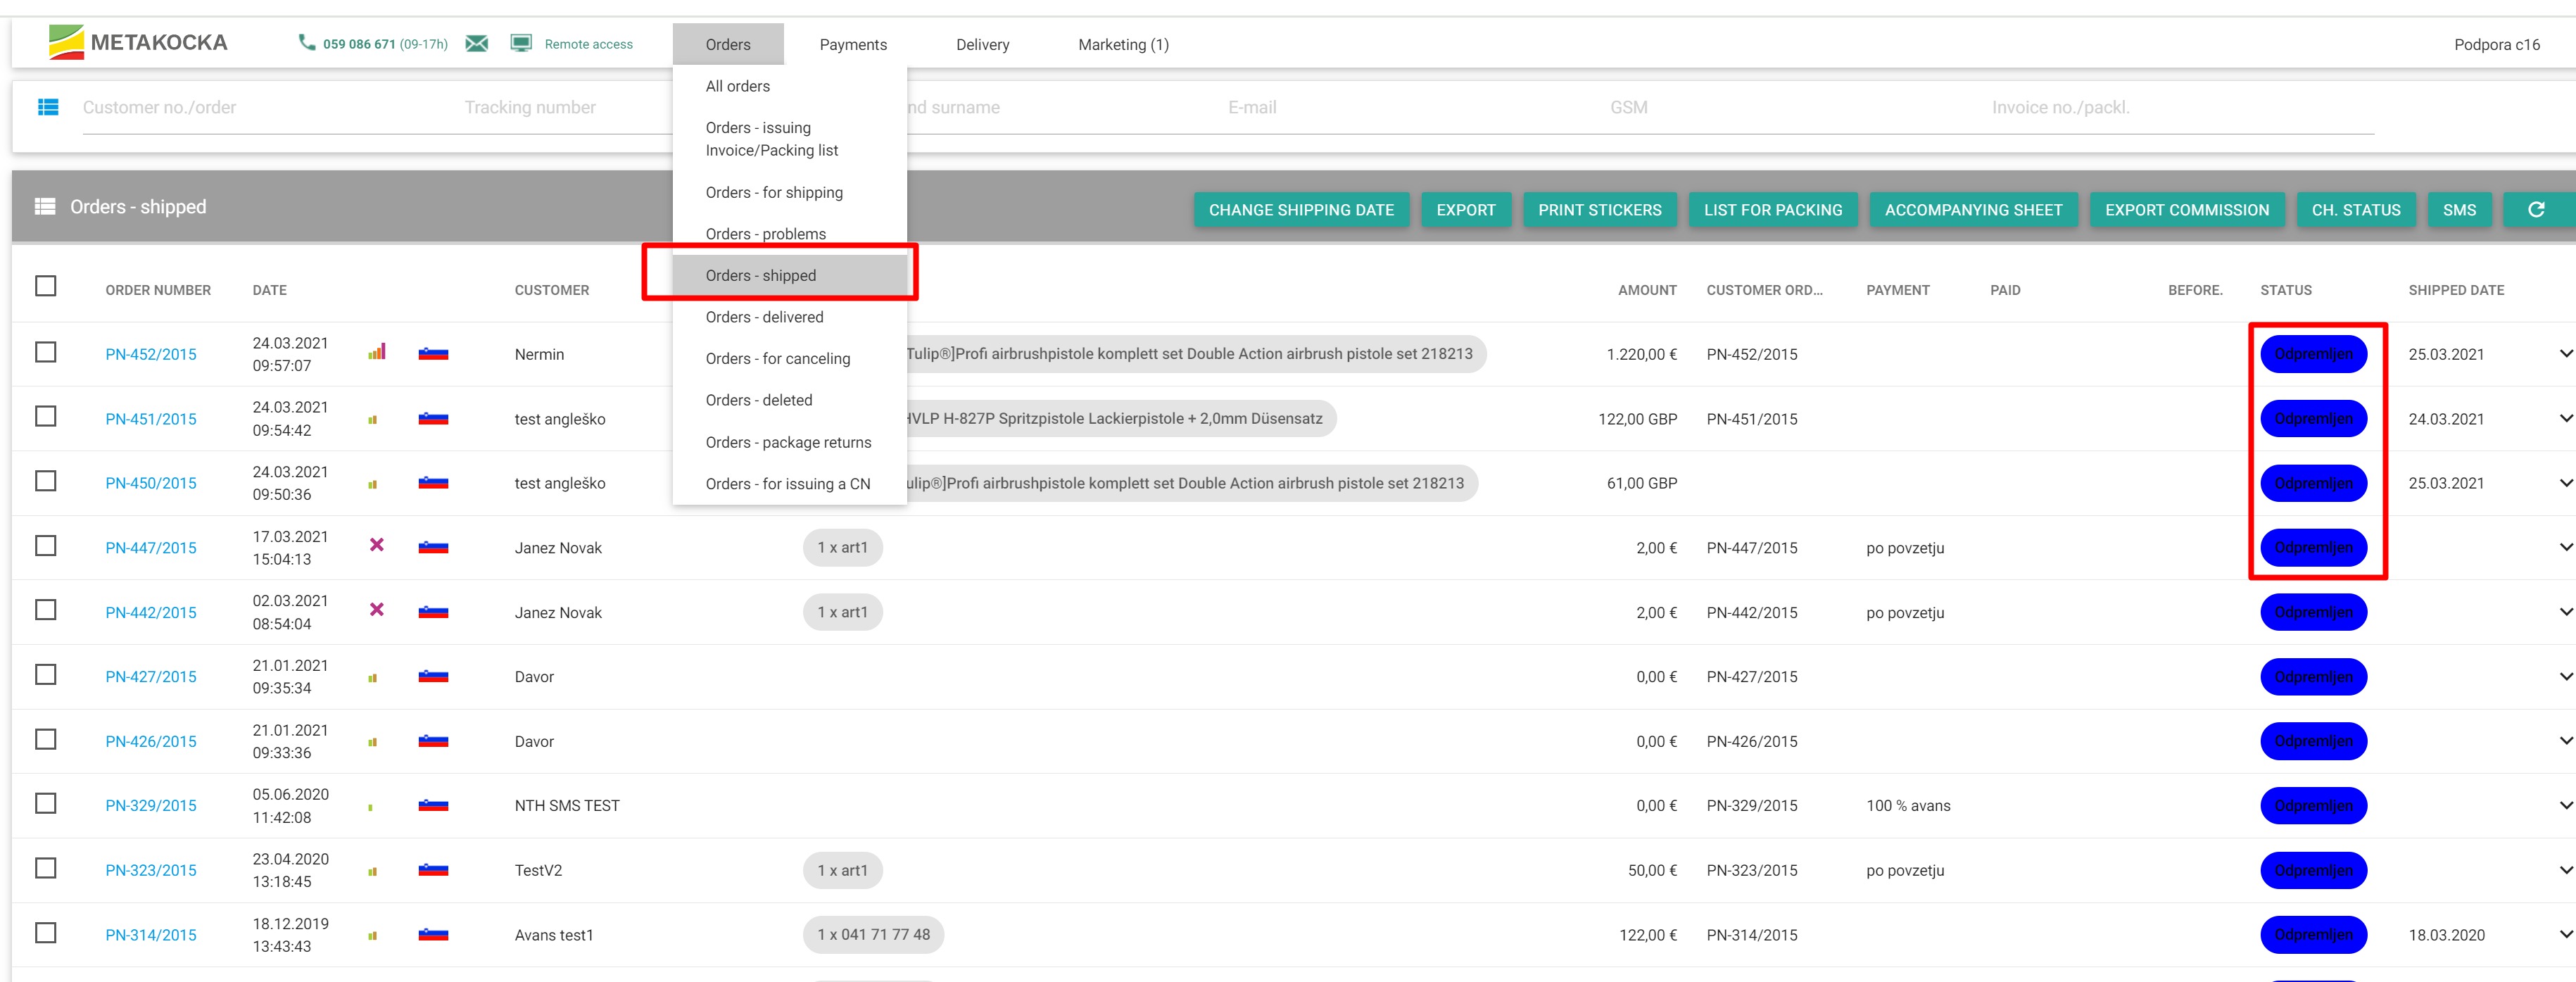Viewport: 2576px width, 982px height.
Task: Open the Payments menu
Action: (x=852, y=45)
